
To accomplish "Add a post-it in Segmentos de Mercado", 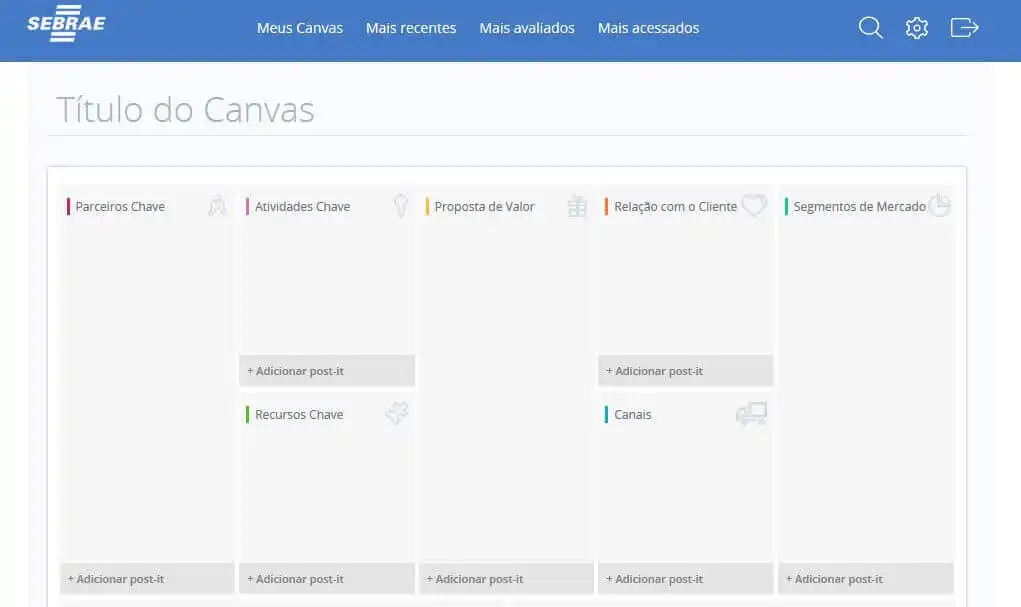I will click(x=865, y=578).
